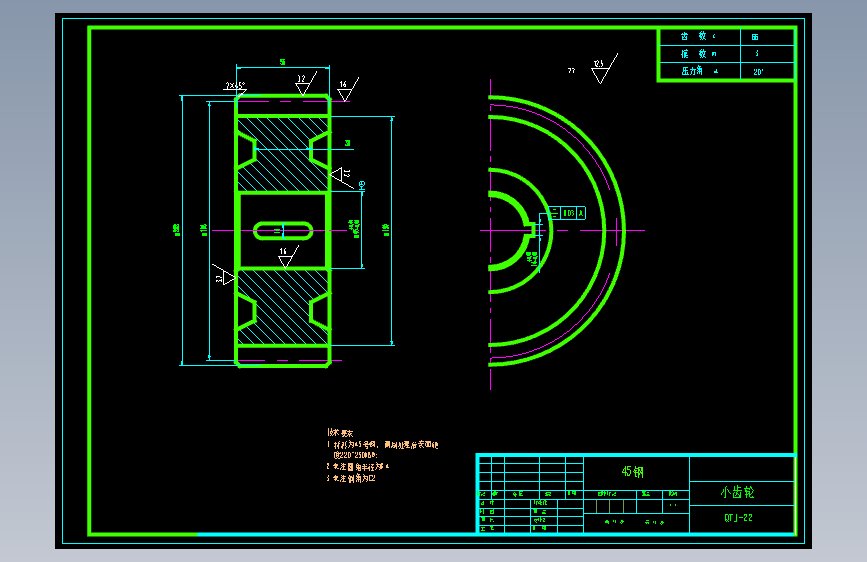The image size is (867, 562).
Task: Select the roughness symbol on gear's right face
Action: pyautogui.click(x=342, y=177)
